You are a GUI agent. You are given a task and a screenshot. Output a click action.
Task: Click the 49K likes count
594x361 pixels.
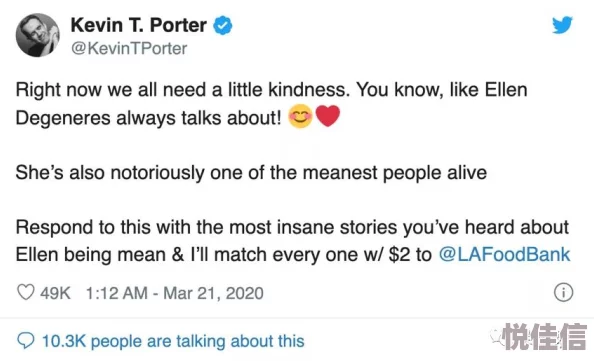pyautogui.click(x=55, y=293)
